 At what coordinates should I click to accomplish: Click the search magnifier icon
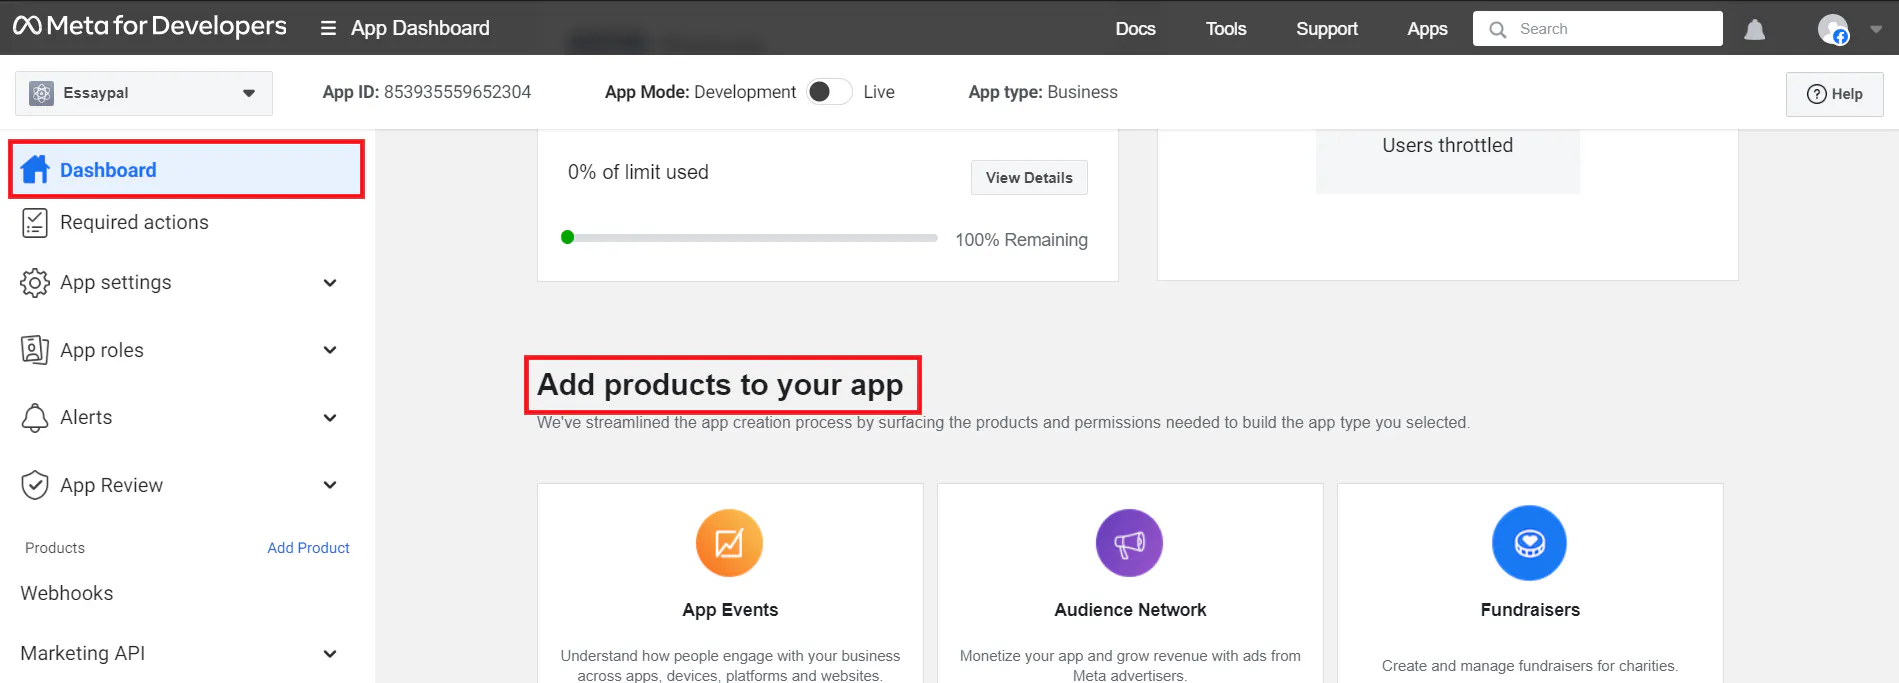click(1497, 29)
